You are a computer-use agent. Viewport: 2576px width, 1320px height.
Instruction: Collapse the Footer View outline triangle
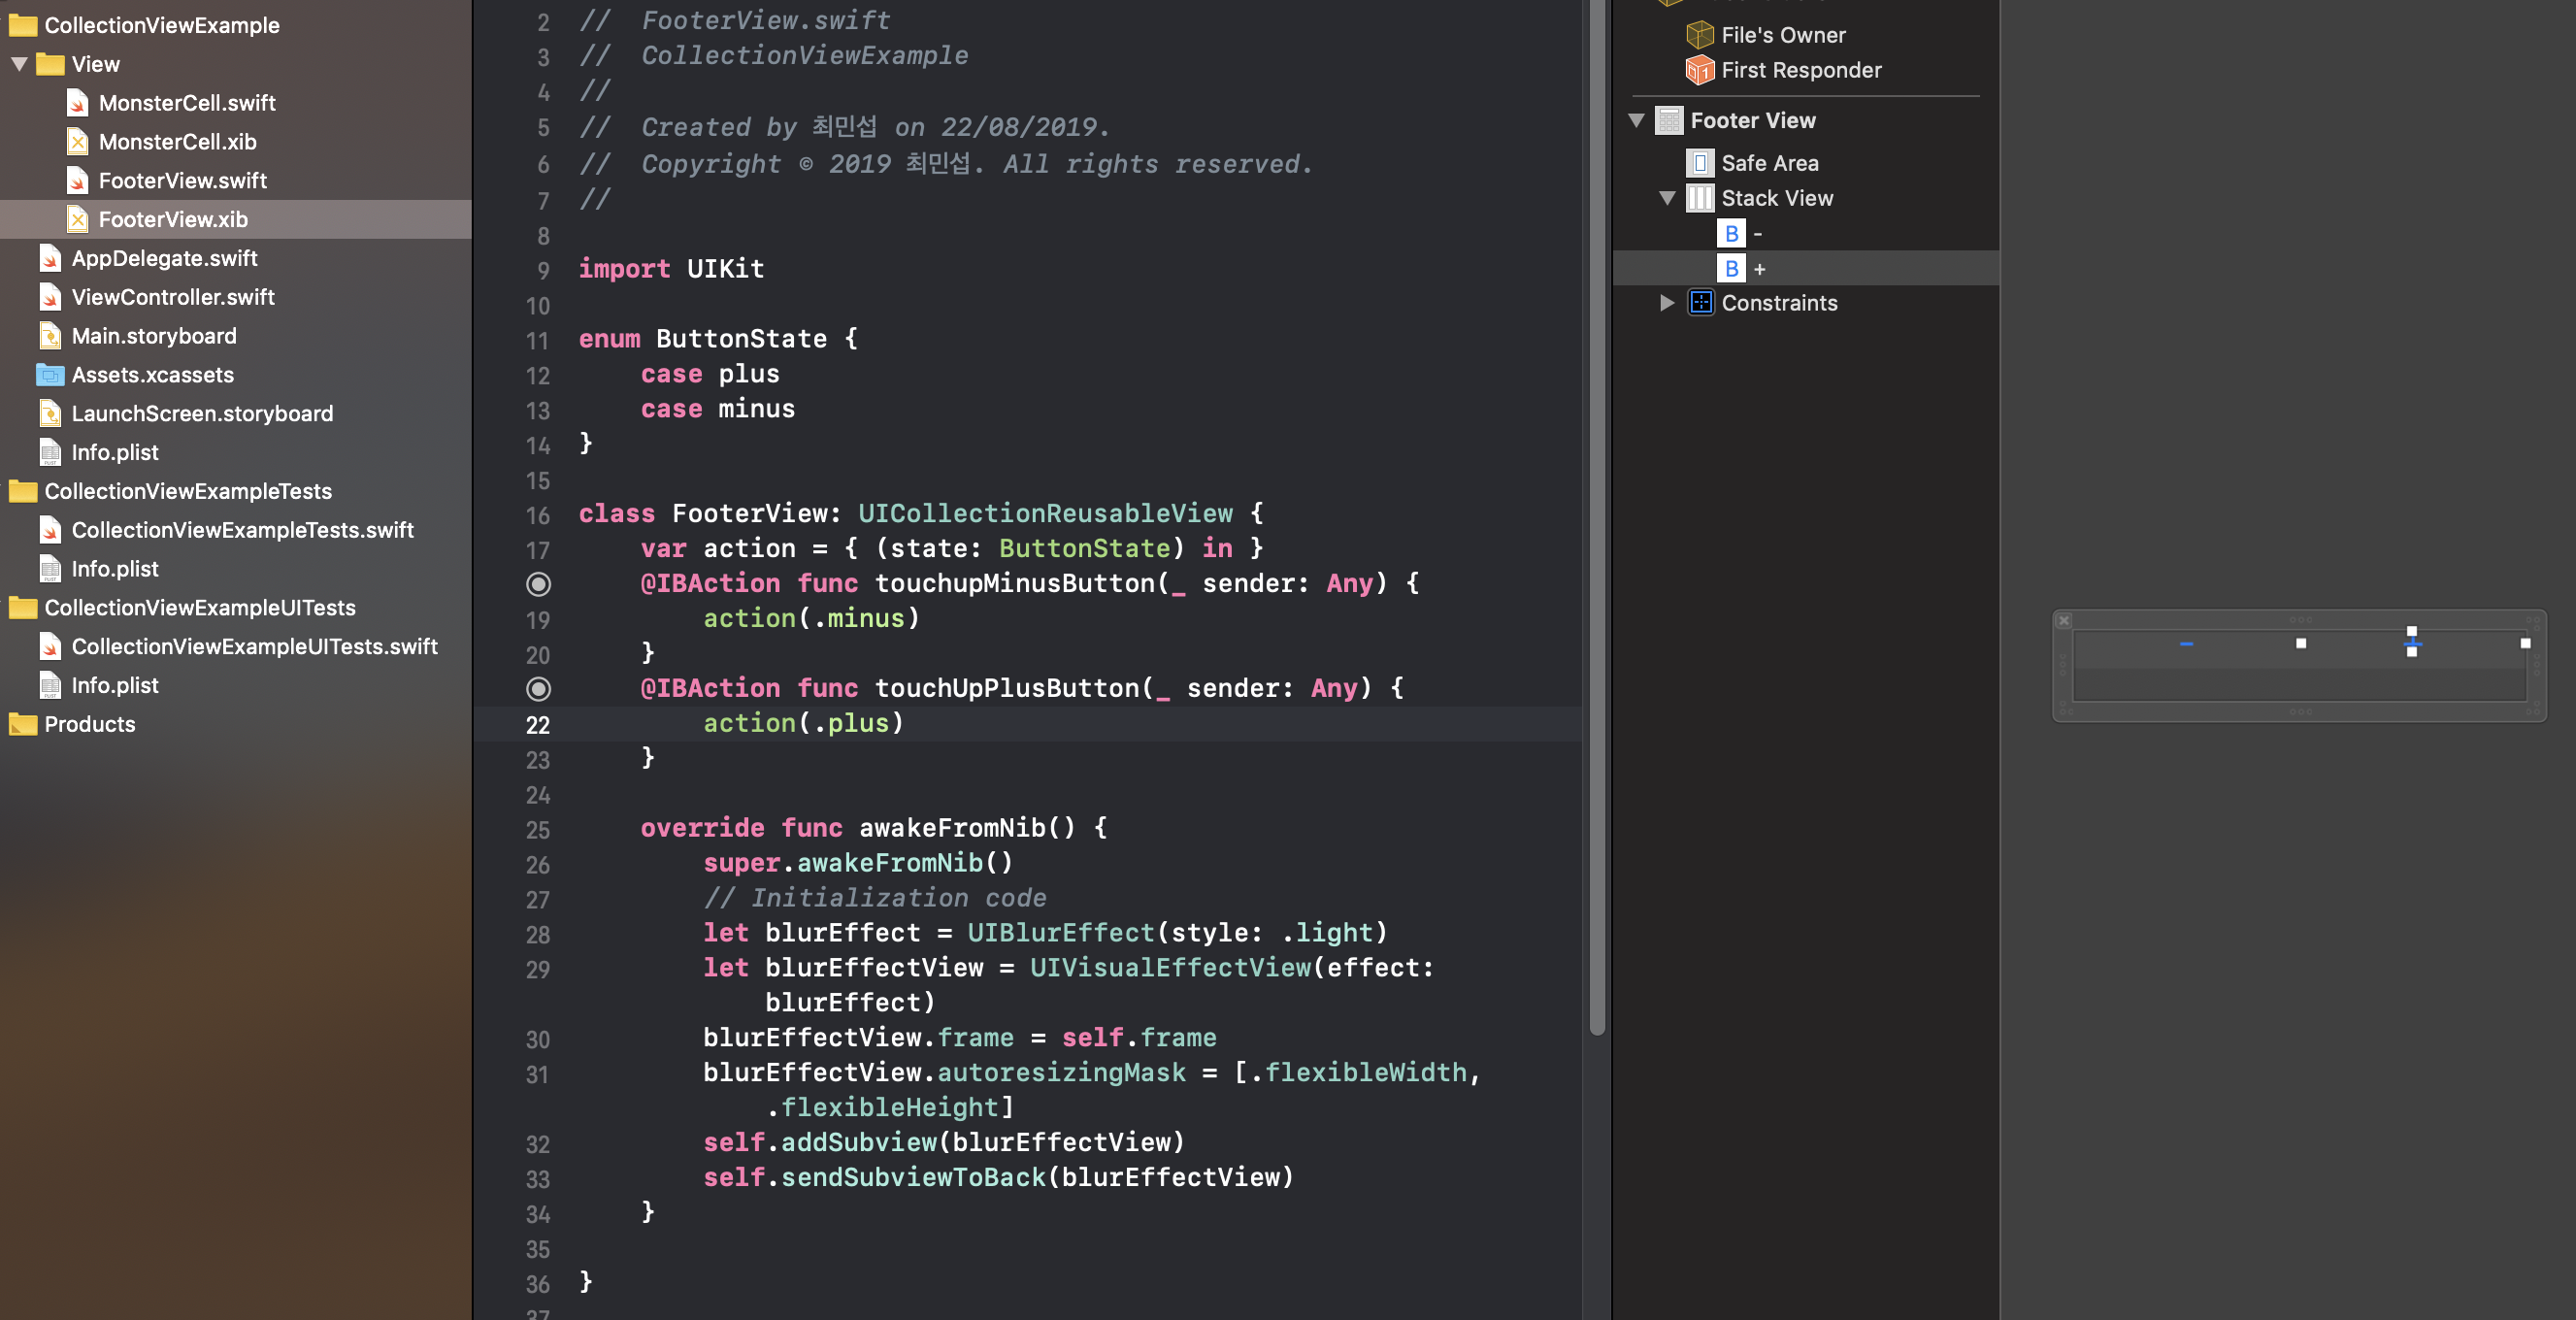click(x=1636, y=120)
